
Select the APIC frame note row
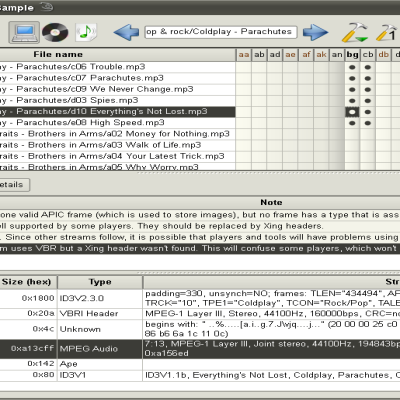(x=200, y=215)
